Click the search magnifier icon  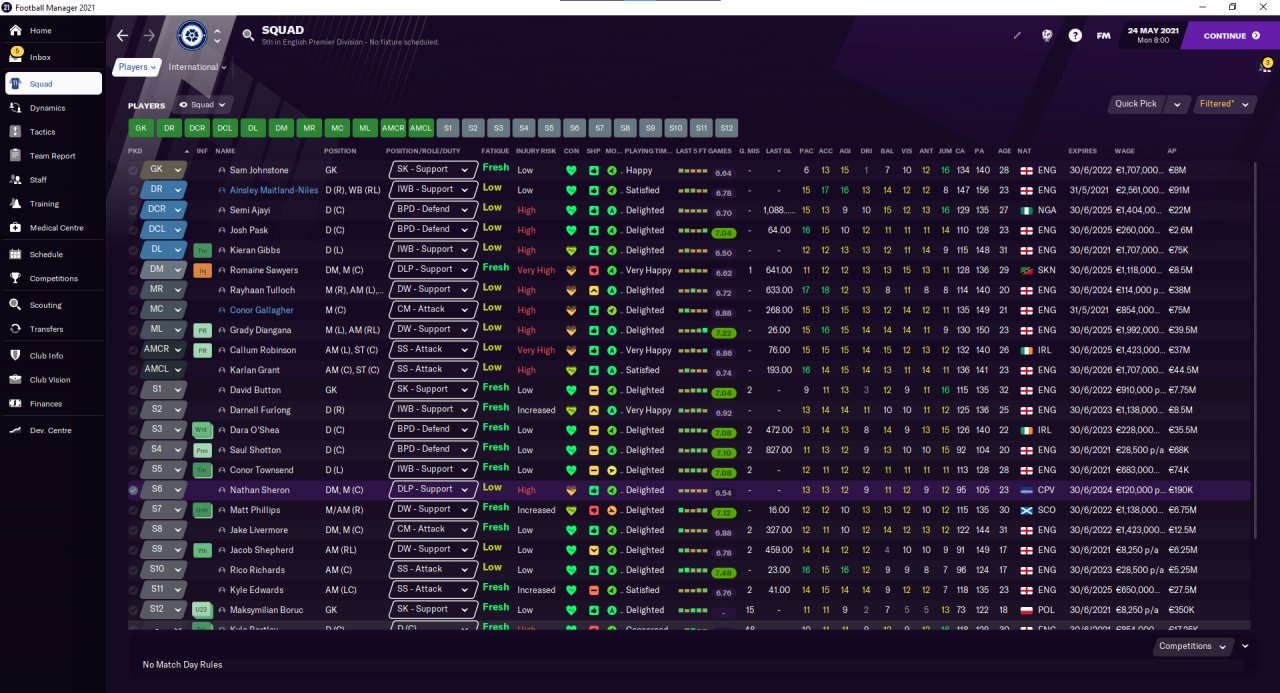[x=248, y=35]
